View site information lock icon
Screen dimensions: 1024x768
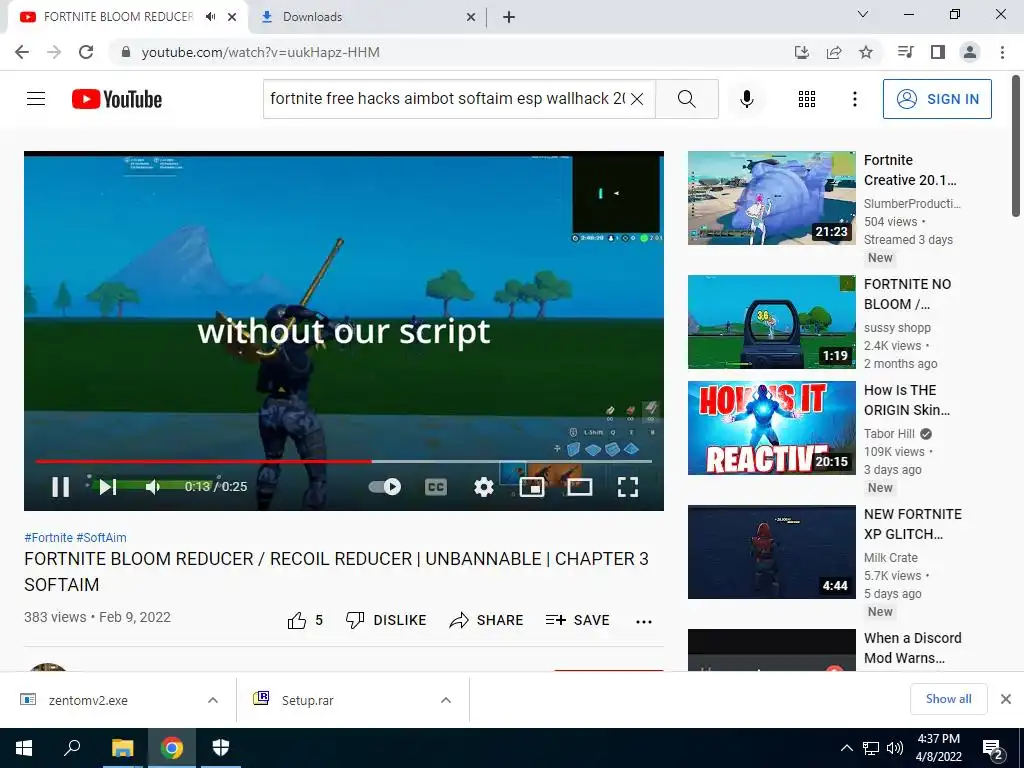click(127, 52)
